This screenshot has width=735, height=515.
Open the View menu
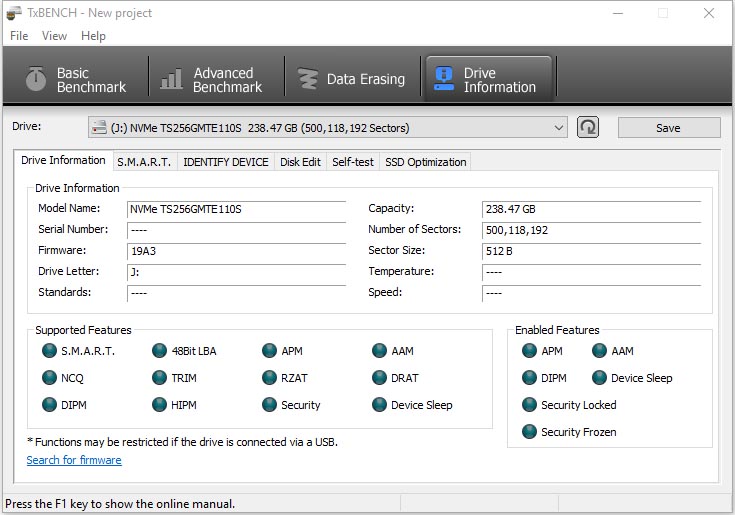54,36
